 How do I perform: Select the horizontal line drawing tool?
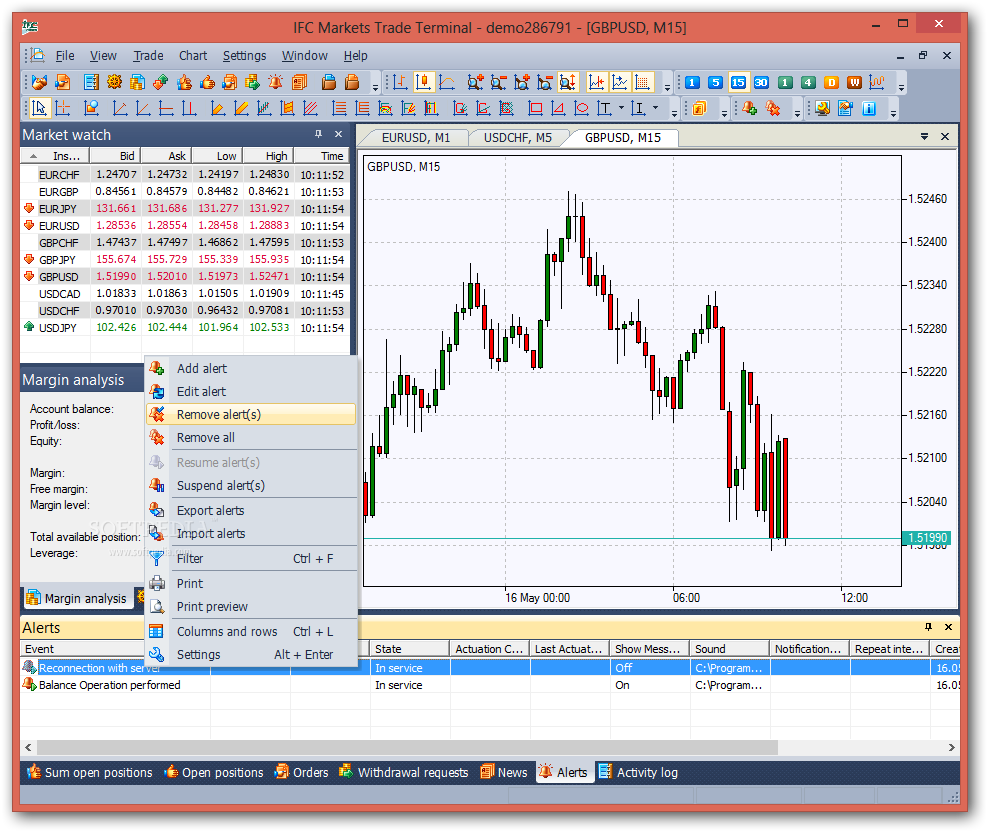click(166, 108)
